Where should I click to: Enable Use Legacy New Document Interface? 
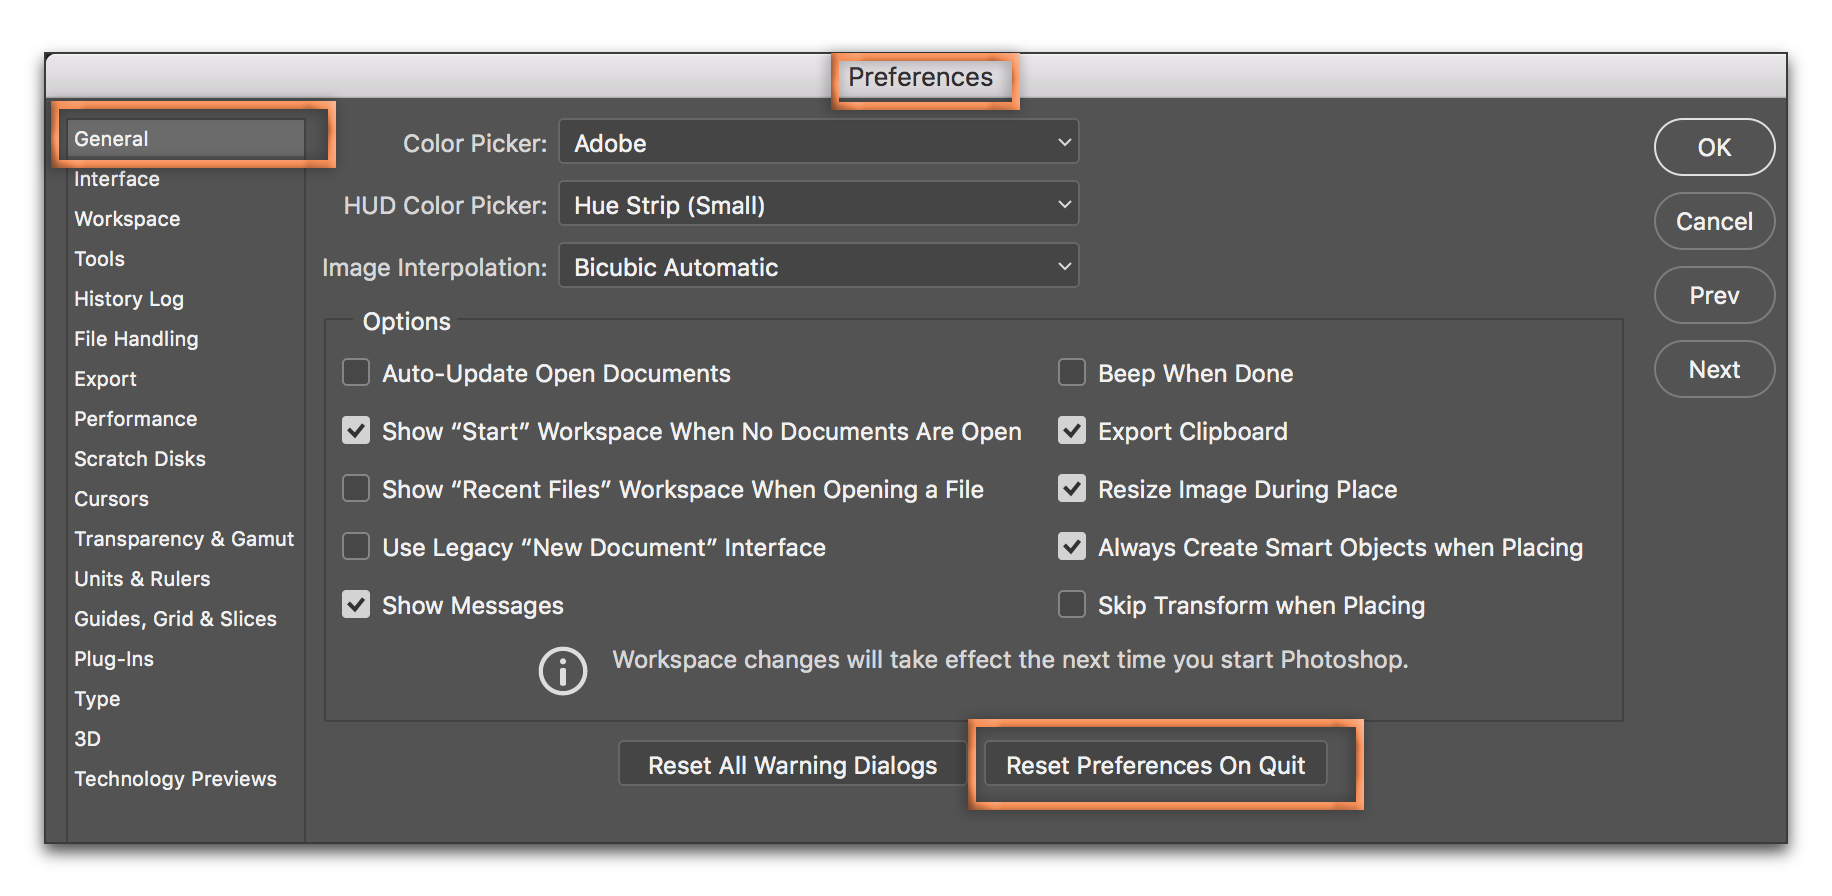356,547
